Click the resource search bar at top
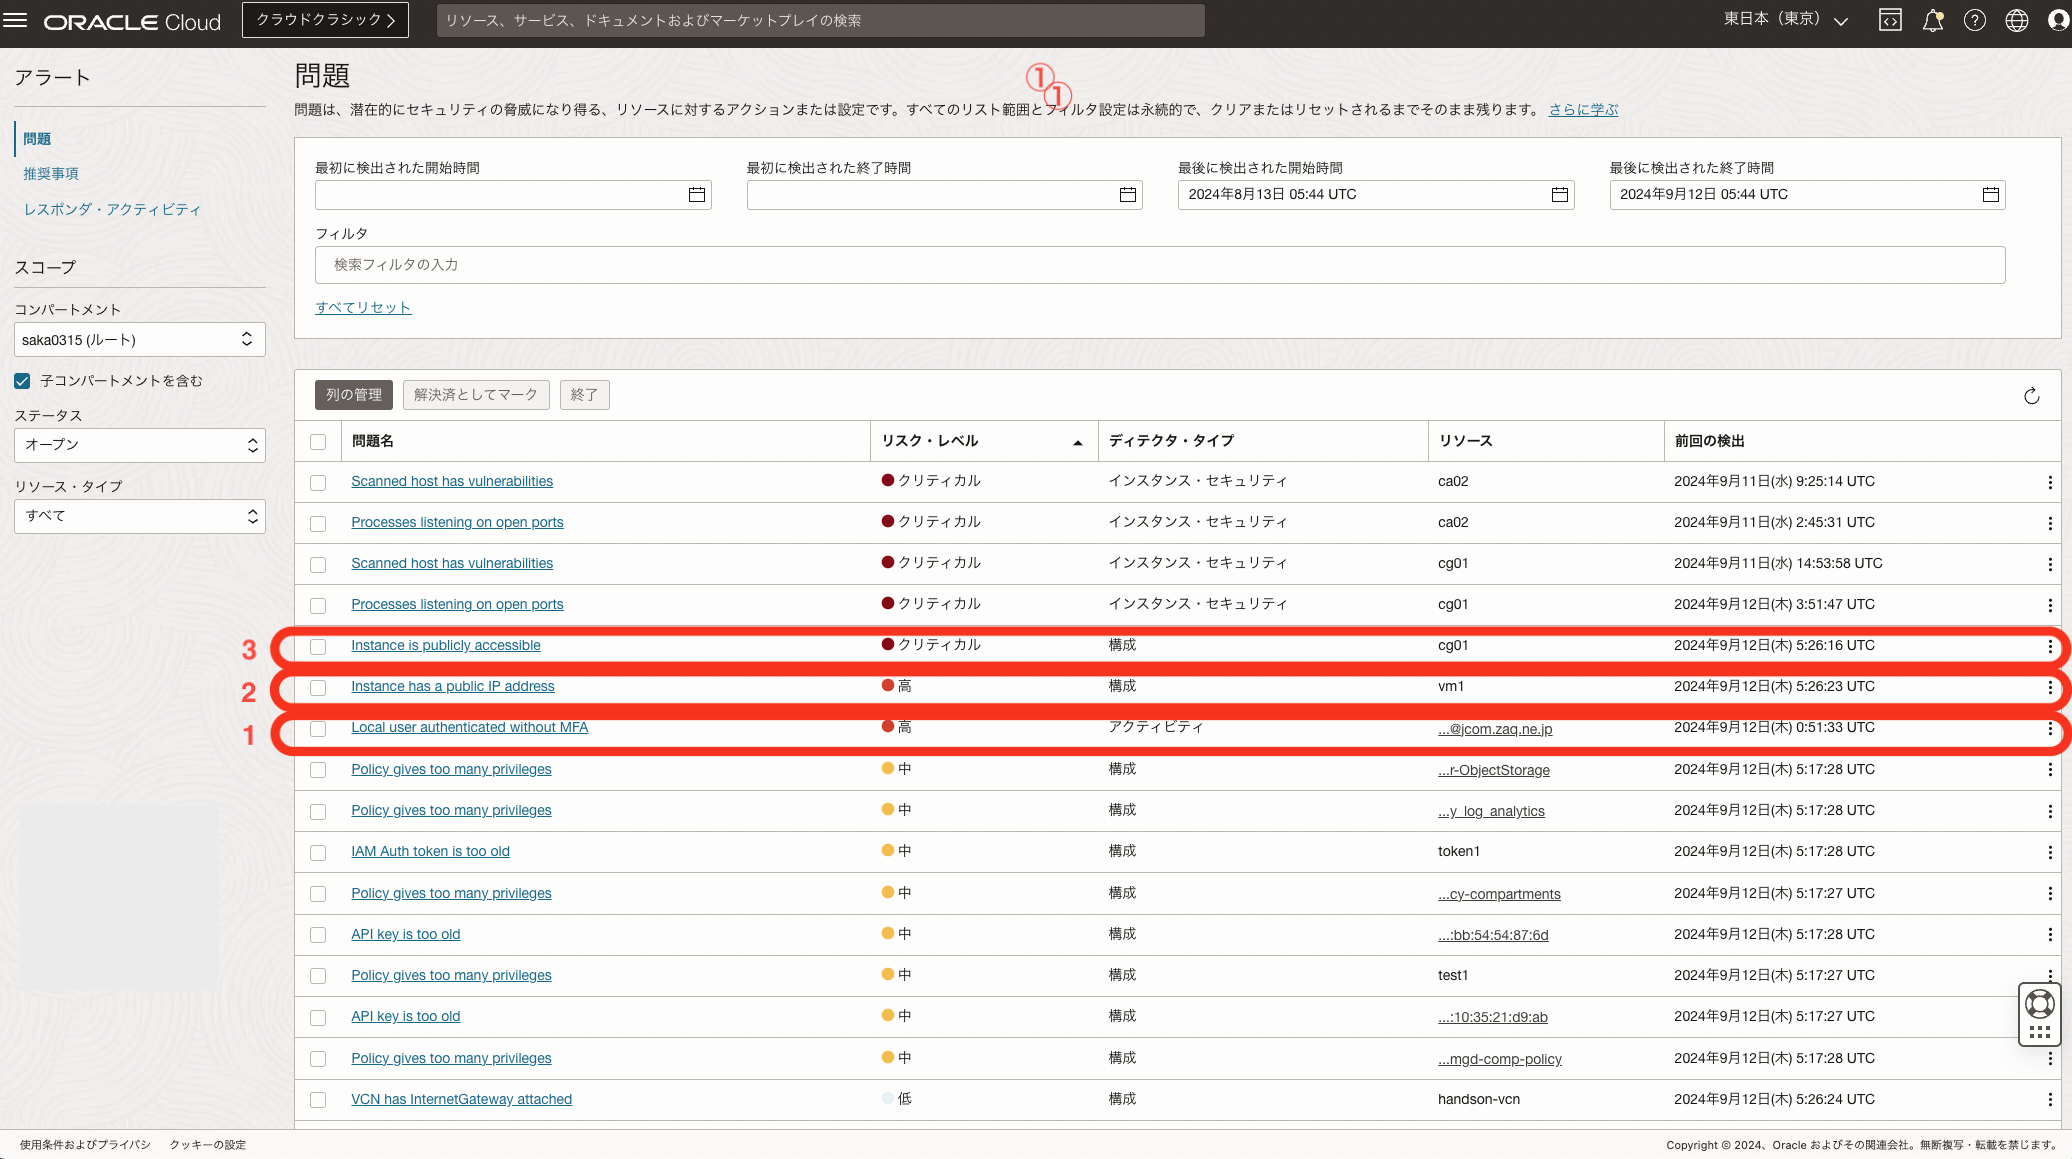This screenshot has height=1159, width=2072. (820, 20)
